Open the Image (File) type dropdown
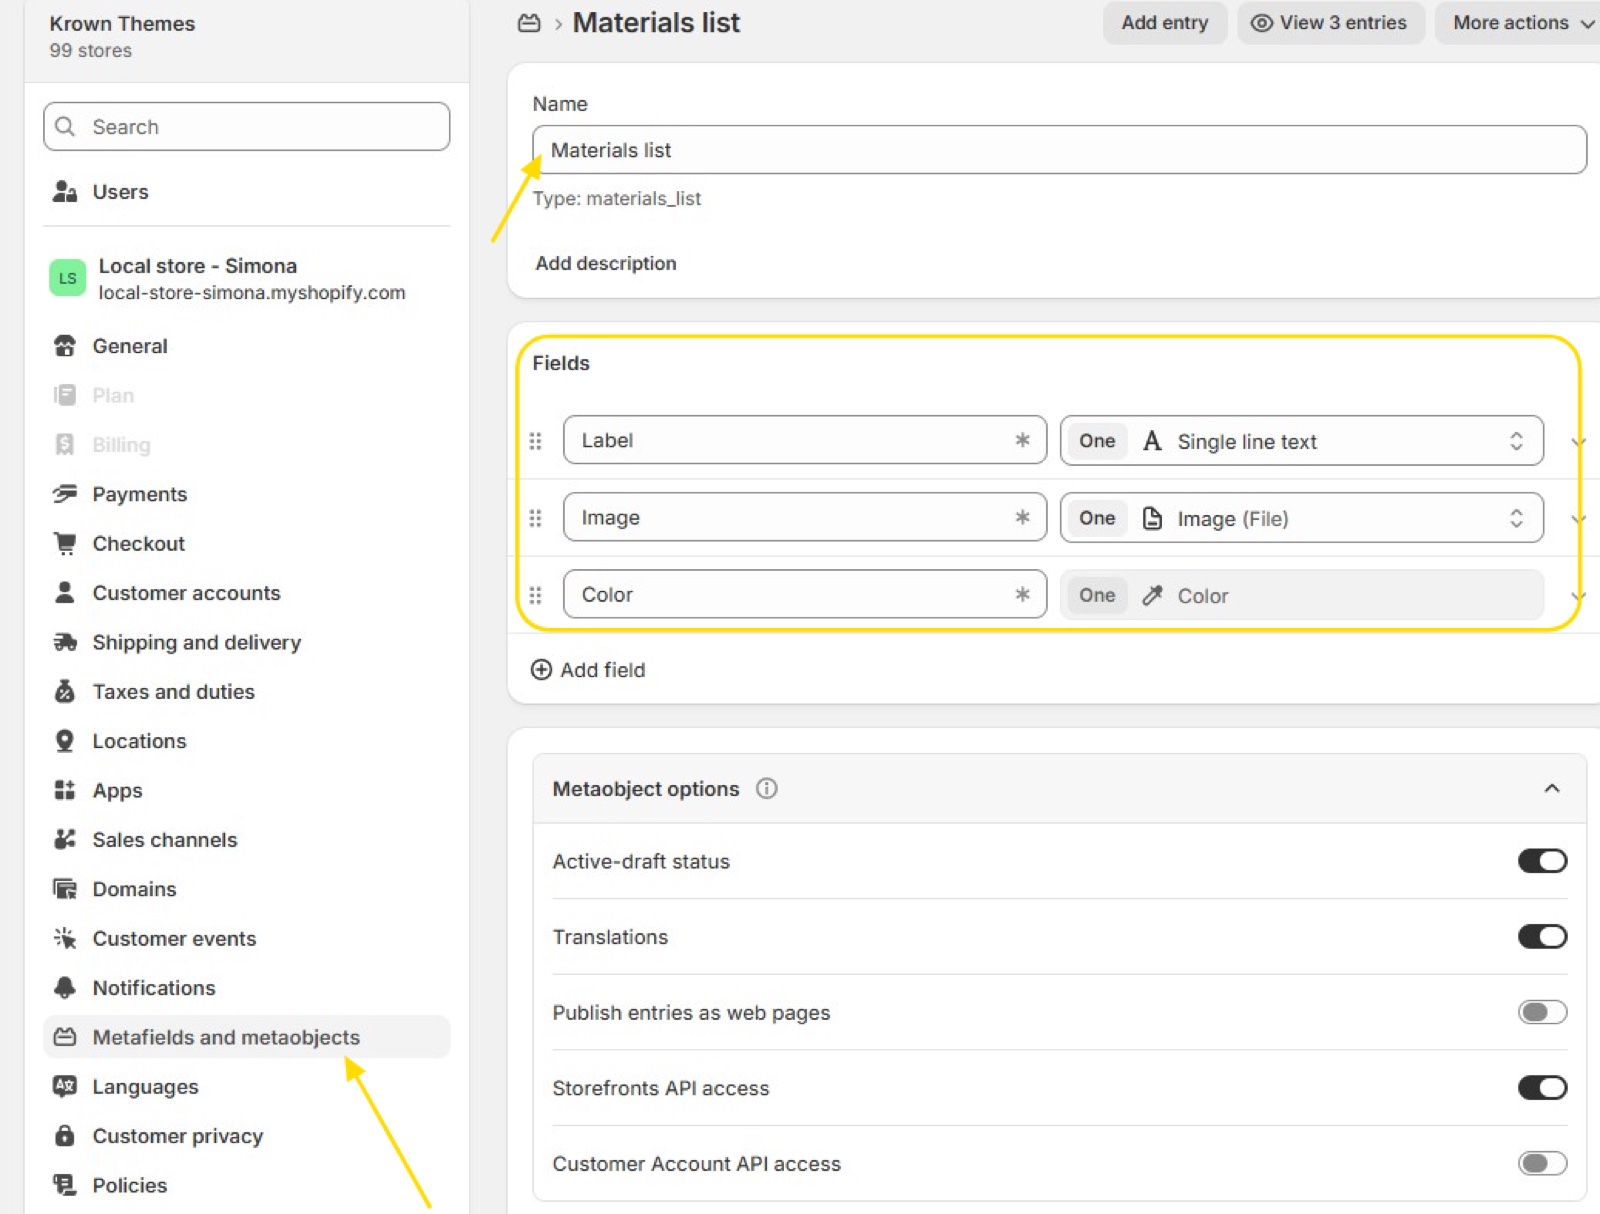The image size is (1600, 1214). coord(1301,518)
